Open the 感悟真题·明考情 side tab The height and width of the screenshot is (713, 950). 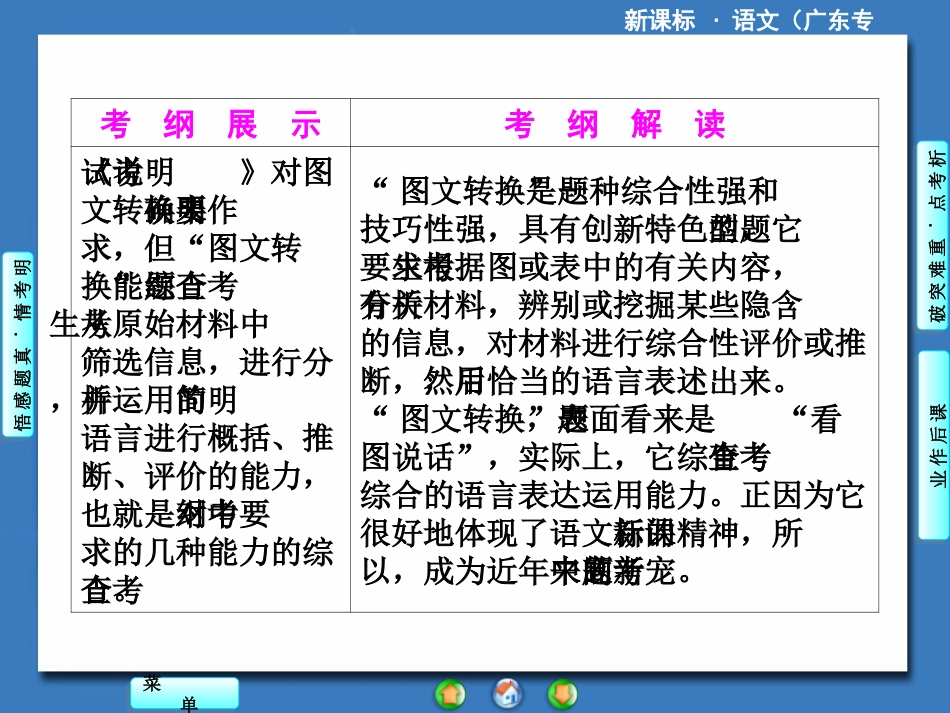pos(18,344)
